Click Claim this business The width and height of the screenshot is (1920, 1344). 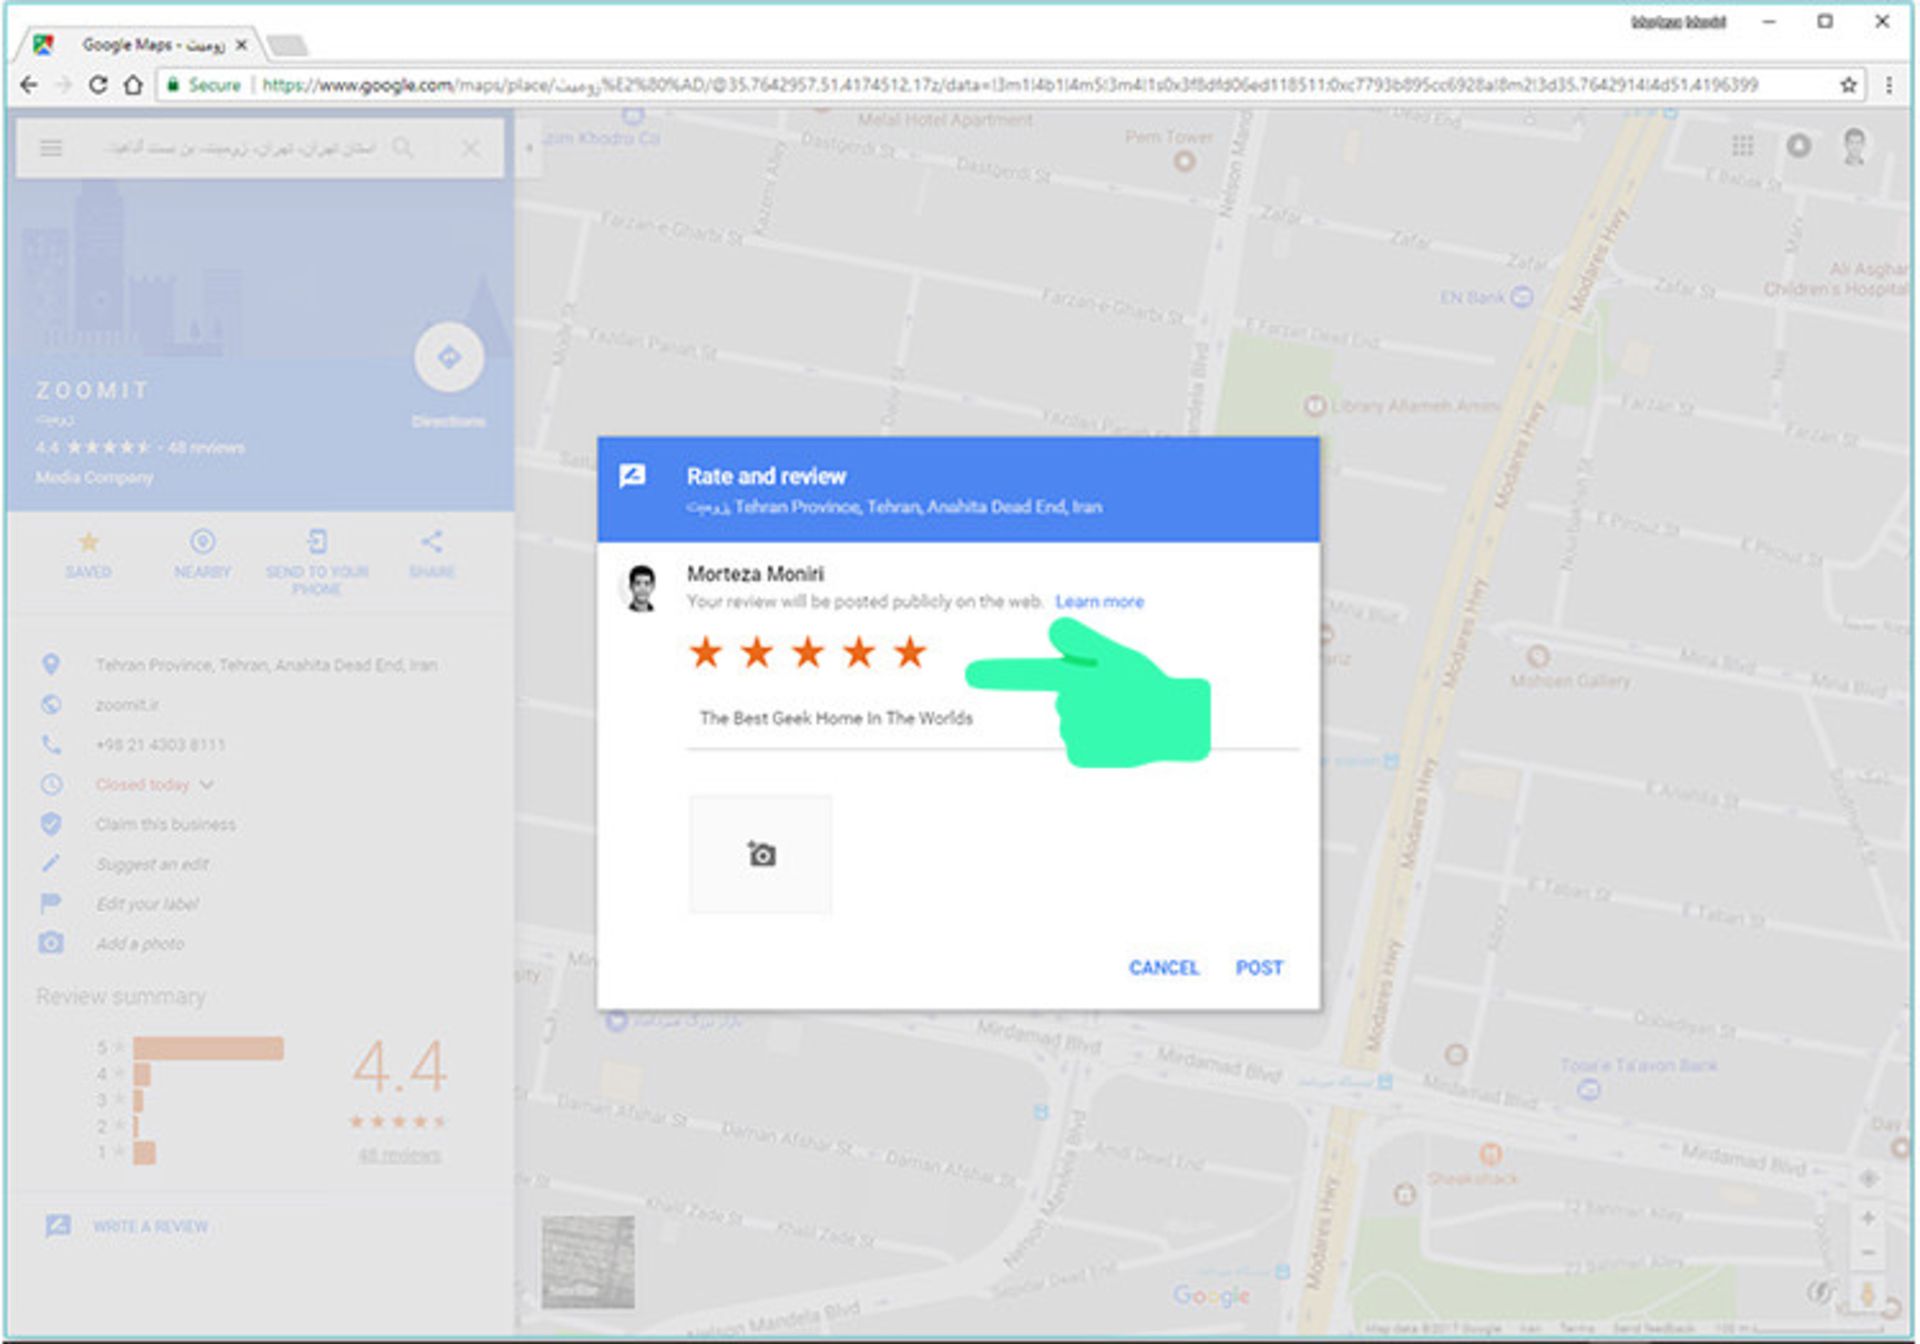pos(166,825)
